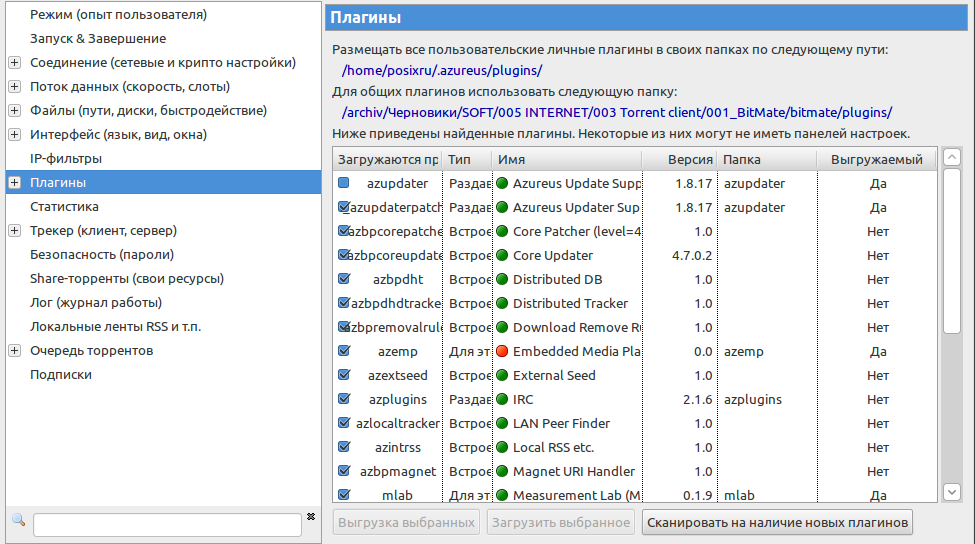This screenshot has height=544, width=975.
Task: Enable the azupdater plugin checkbox
Action: click(x=344, y=183)
